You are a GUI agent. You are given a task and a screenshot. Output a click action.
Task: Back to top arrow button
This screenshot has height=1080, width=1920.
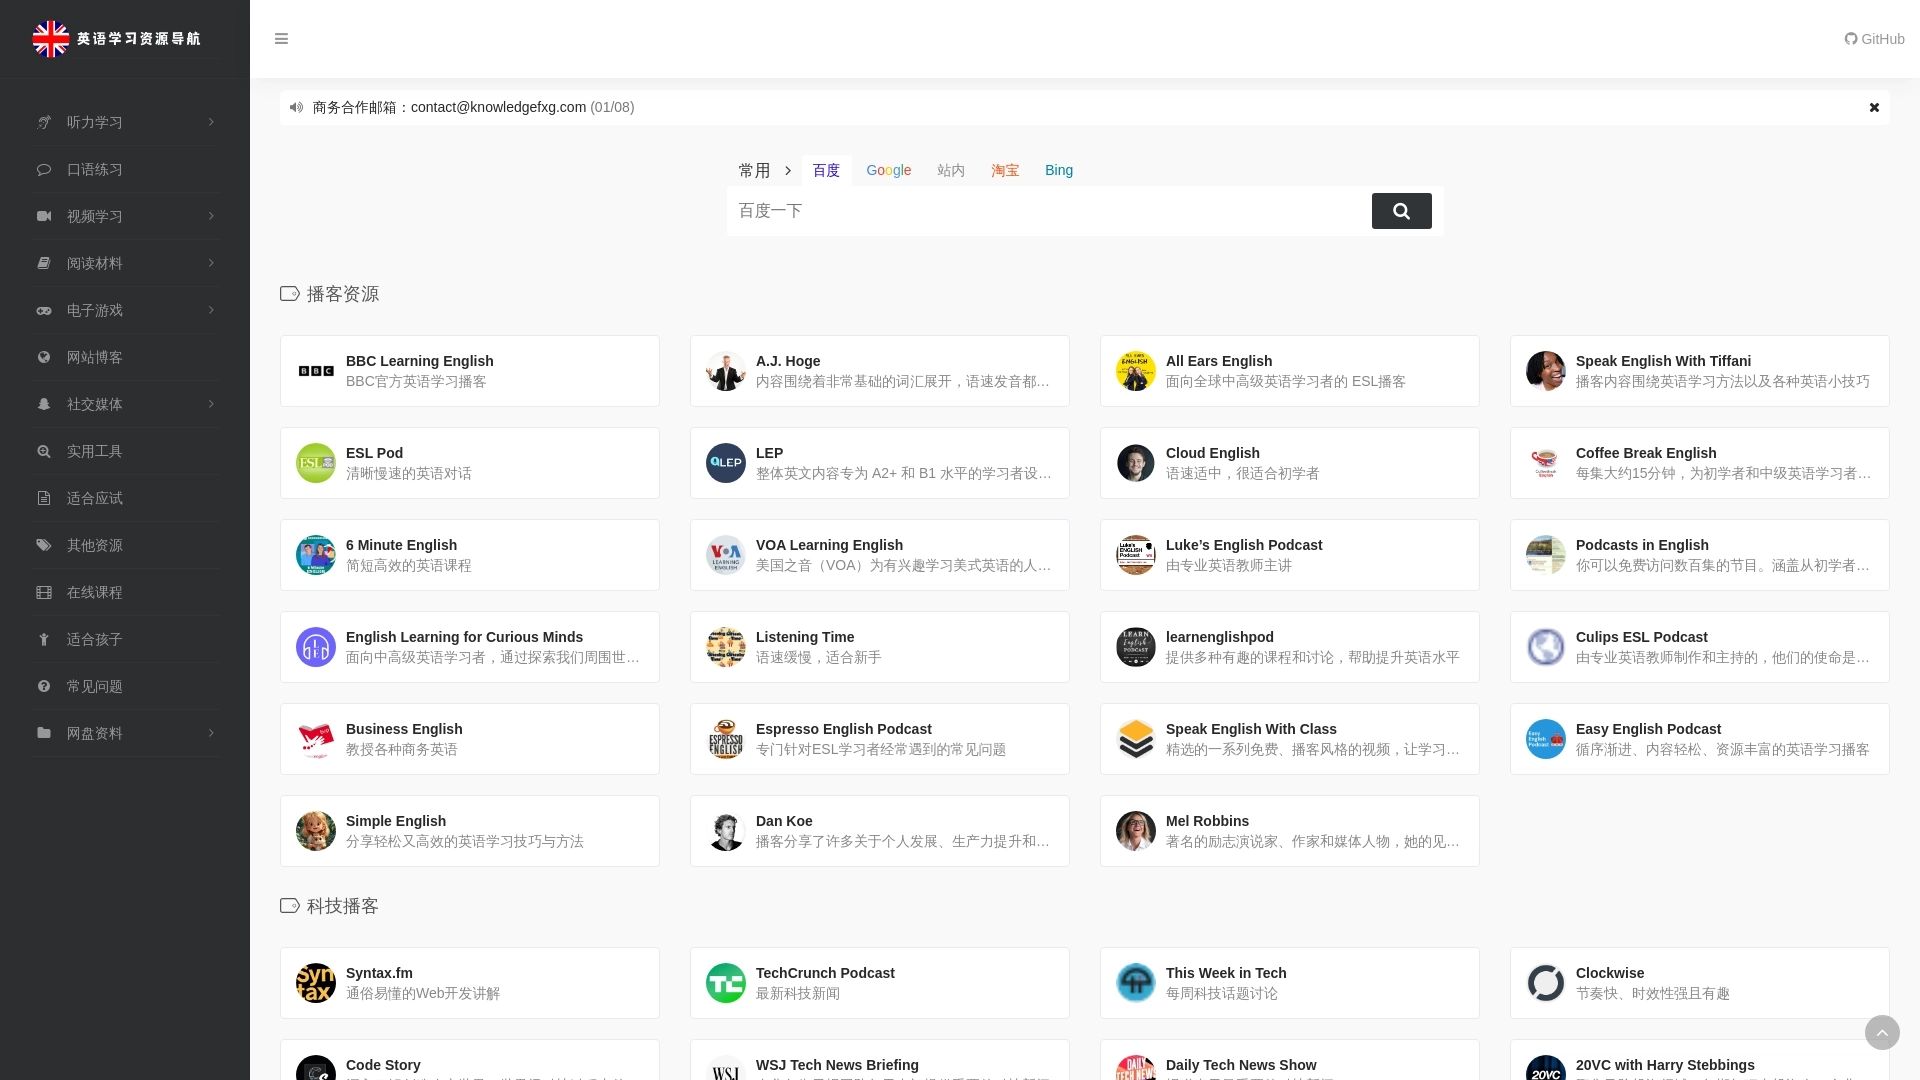[x=1882, y=1032]
